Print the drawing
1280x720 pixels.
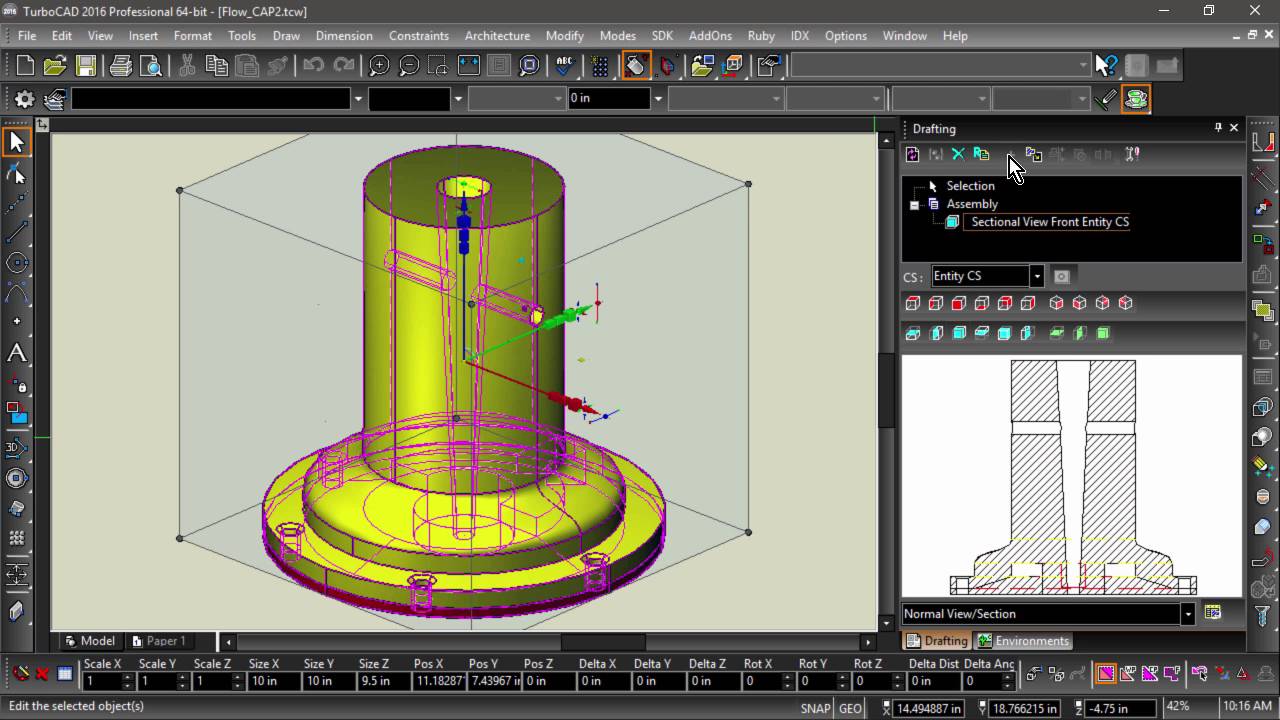click(121, 66)
